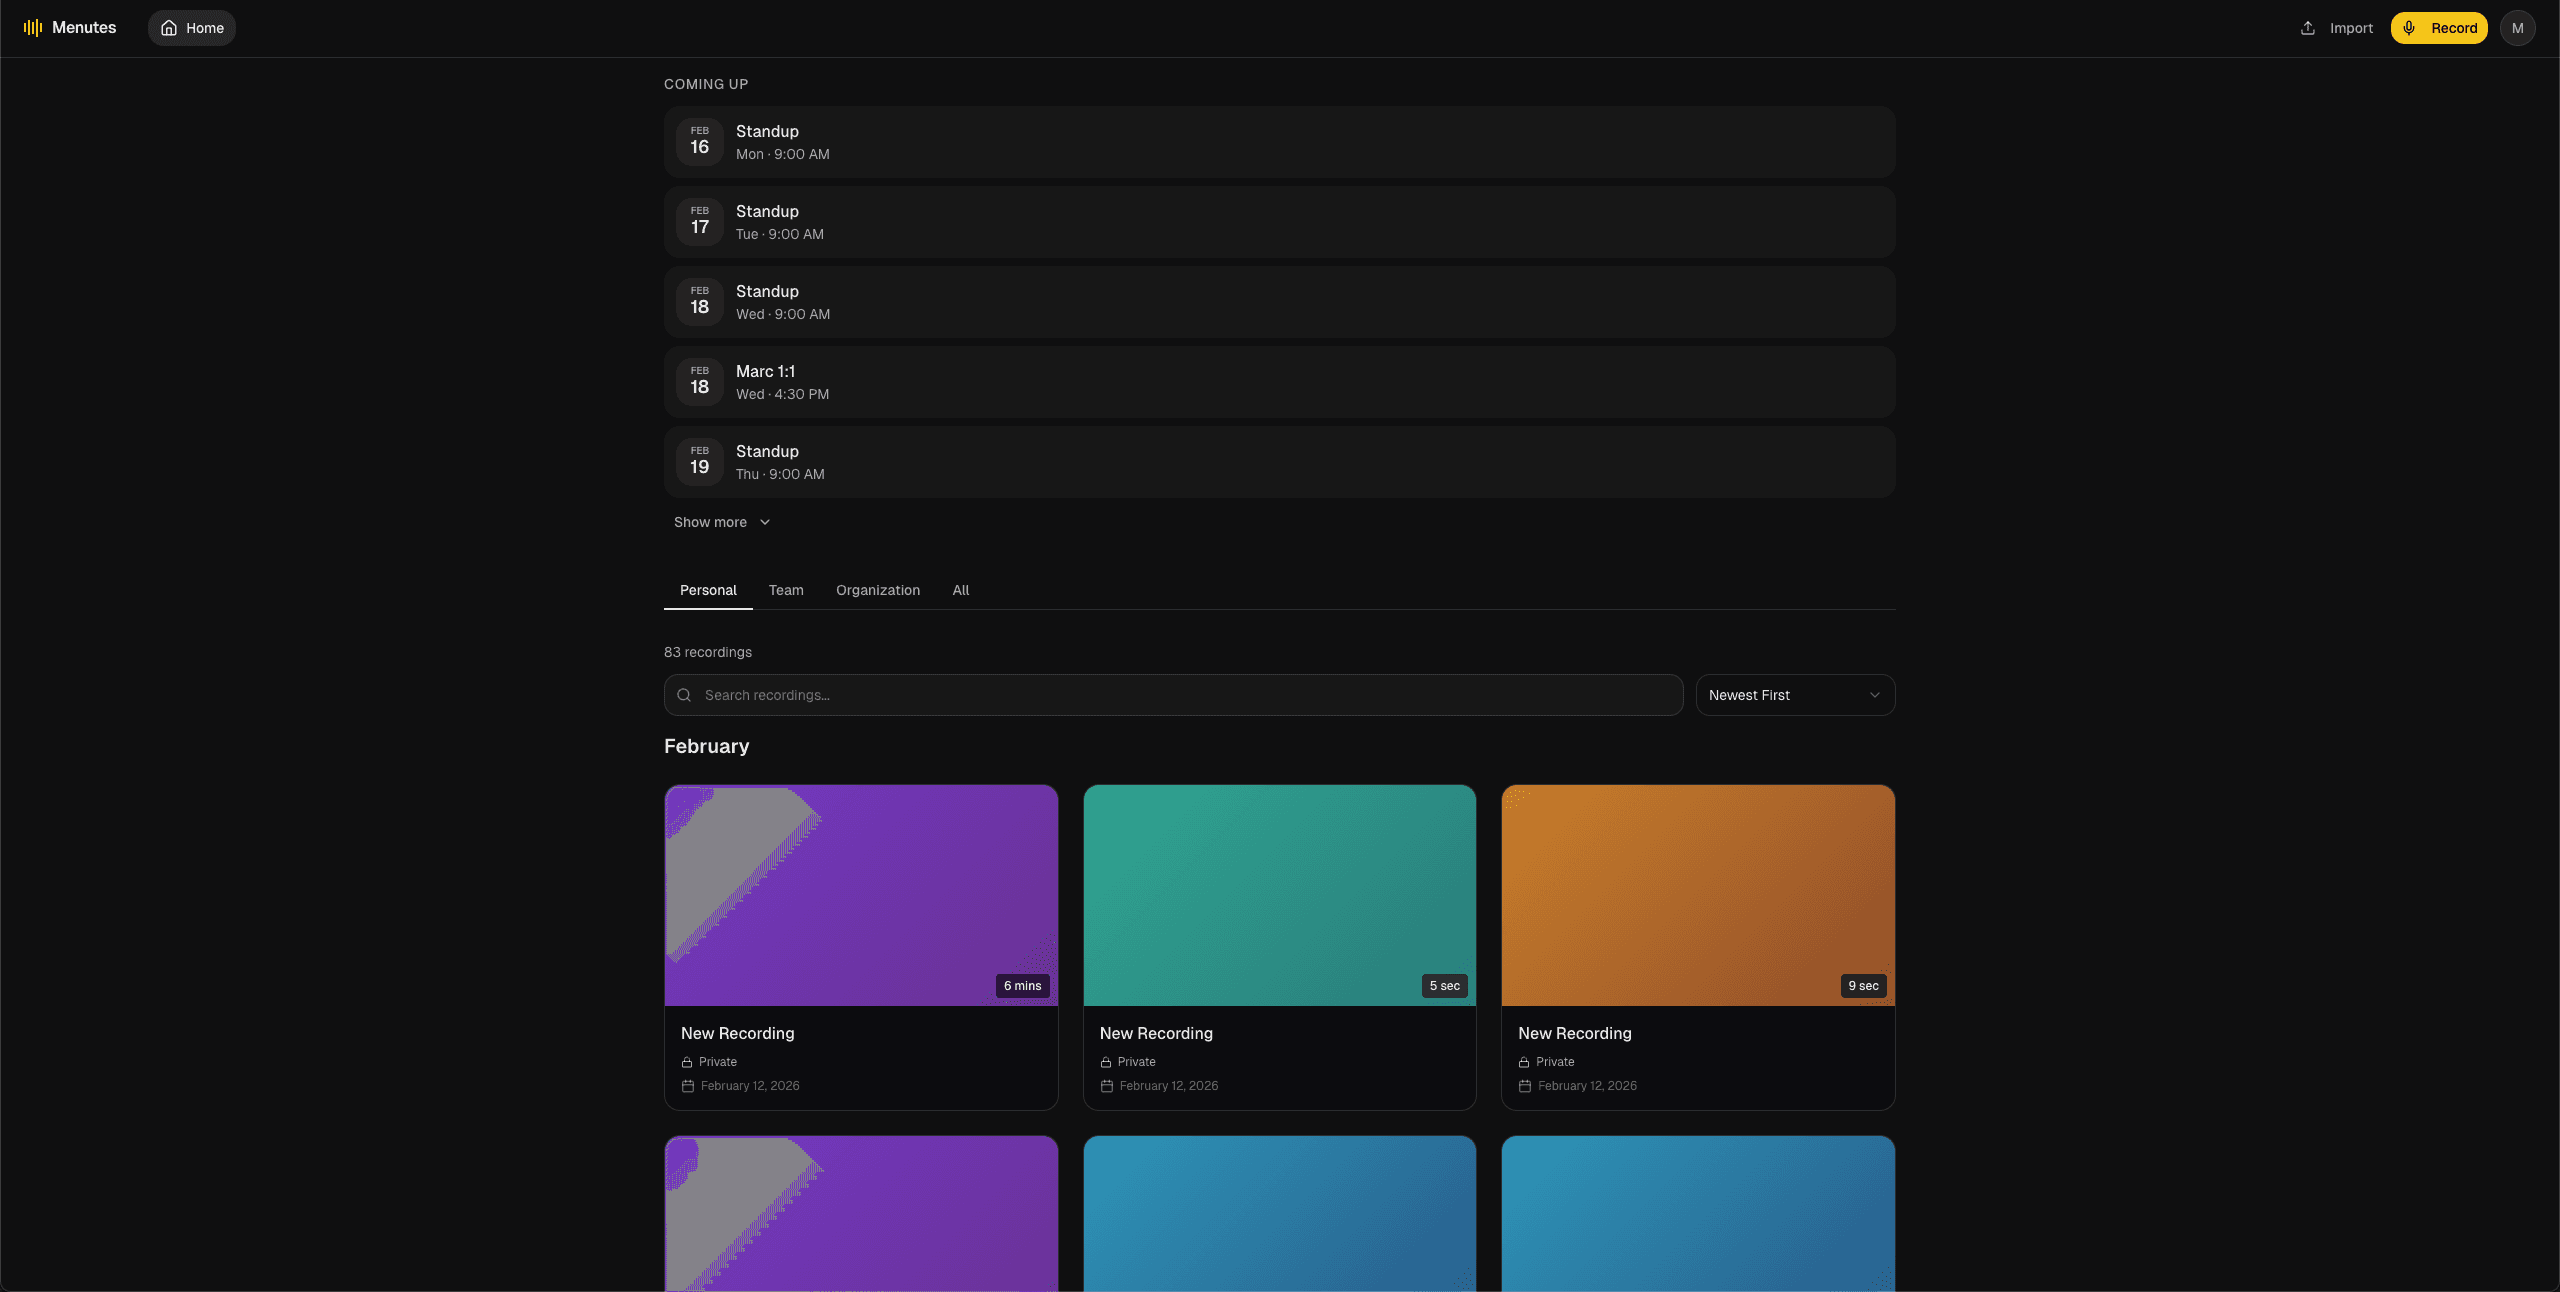Click the Menutes waveform logo icon
Image resolution: width=2560 pixels, height=1292 pixels.
pos(33,28)
